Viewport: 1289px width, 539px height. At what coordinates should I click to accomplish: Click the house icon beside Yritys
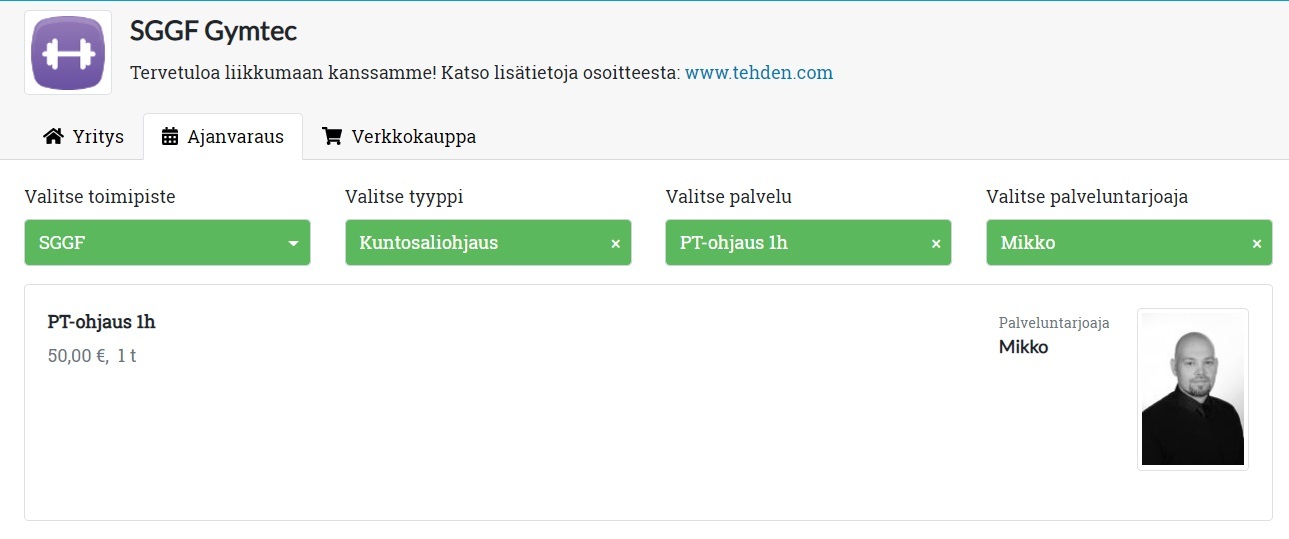coord(54,137)
